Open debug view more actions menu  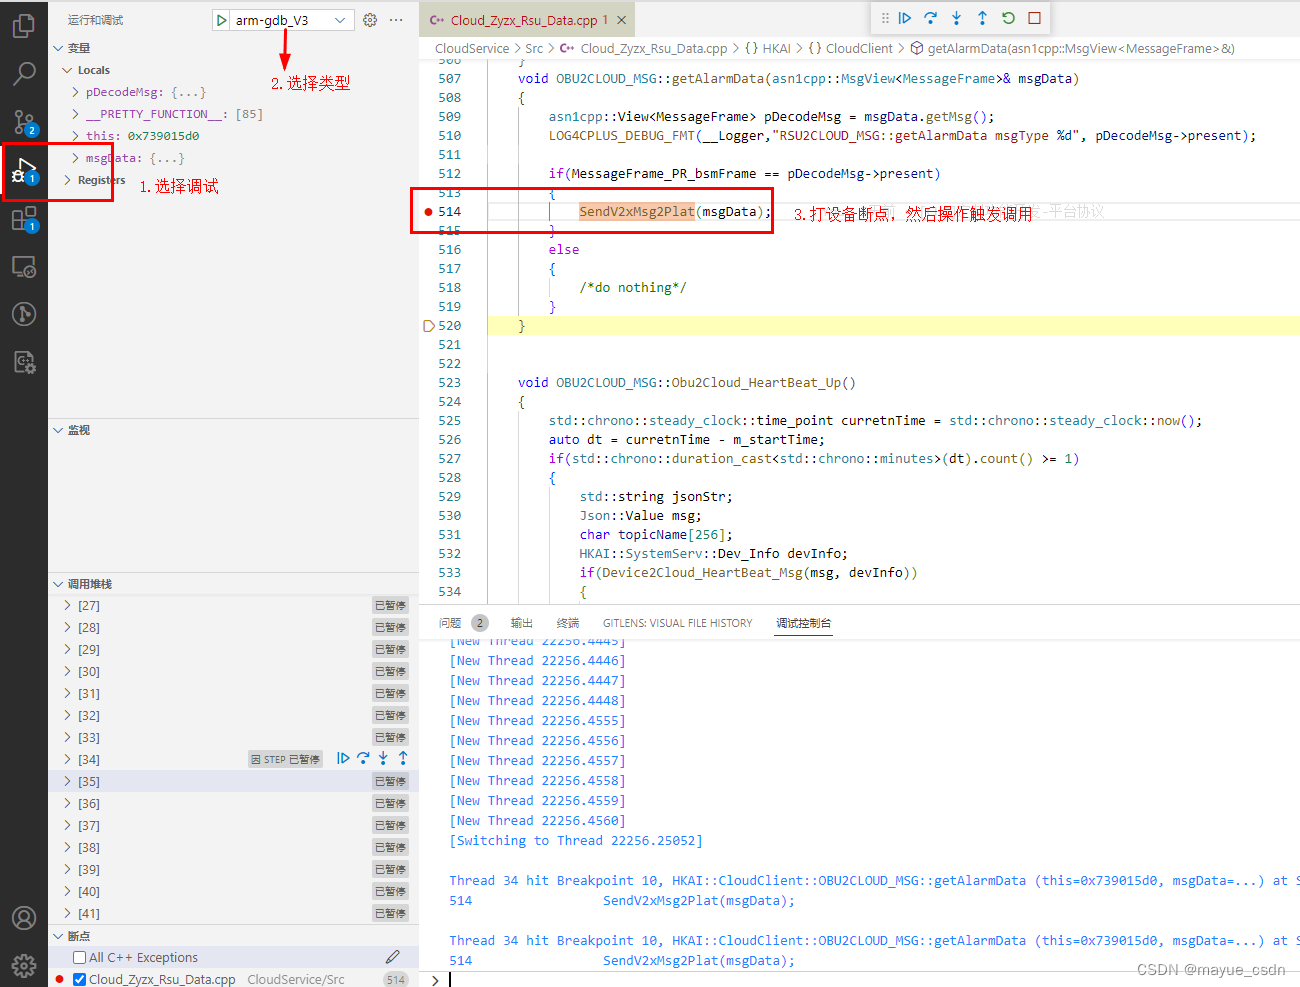pos(397,20)
